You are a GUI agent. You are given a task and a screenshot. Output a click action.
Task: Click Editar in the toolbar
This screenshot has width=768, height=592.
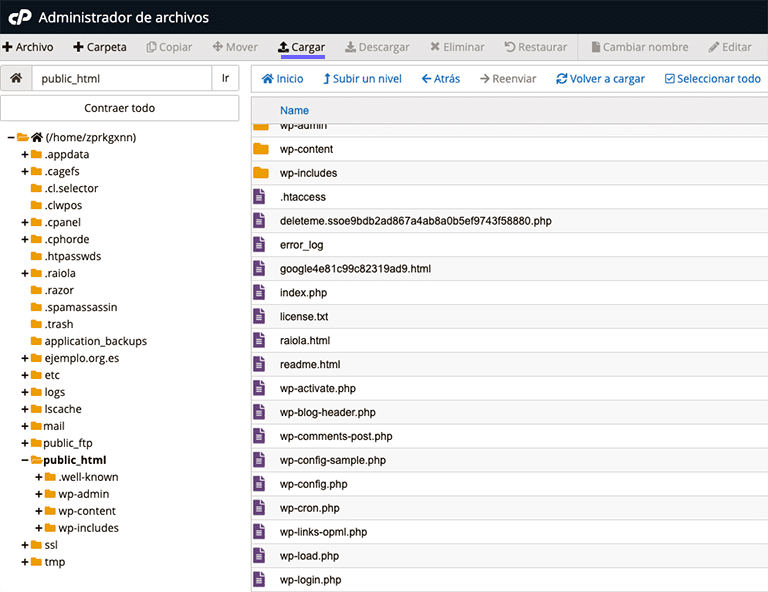point(730,47)
